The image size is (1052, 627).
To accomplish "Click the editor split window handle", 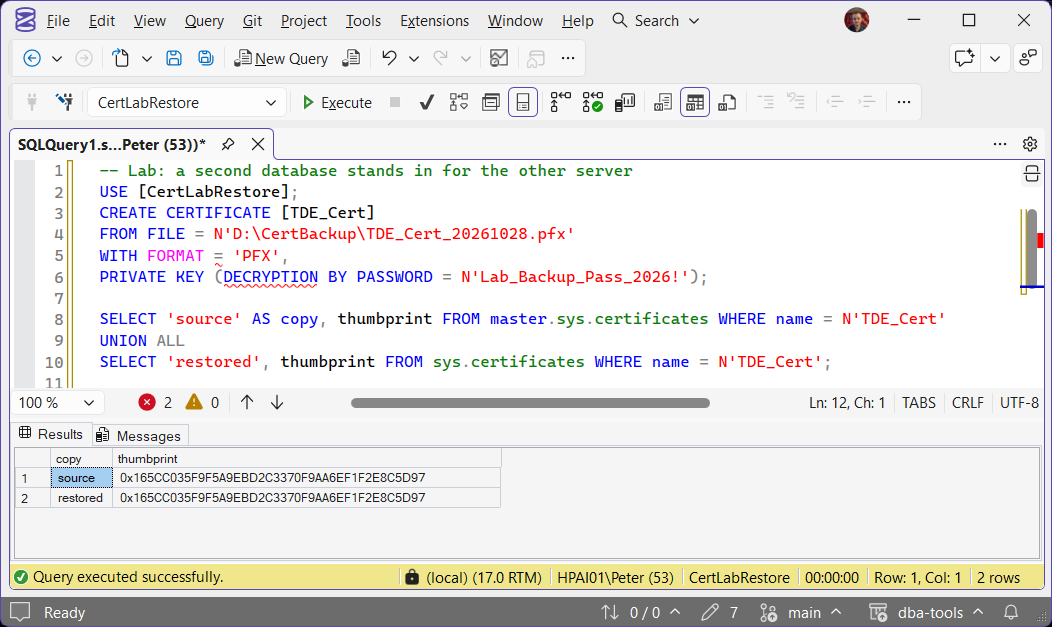I will pos(1031,174).
